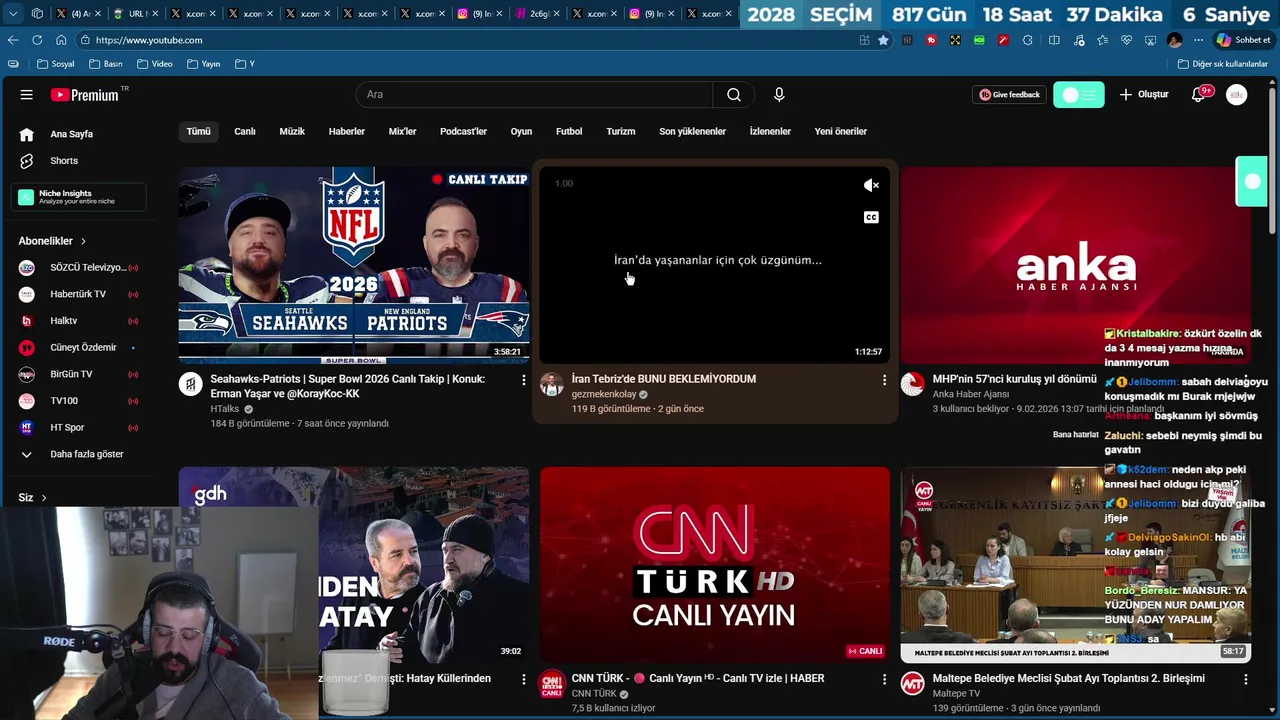The image size is (1280, 720).
Task: Select the Haberler filter chip
Action: pyautogui.click(x=347, y=132)
